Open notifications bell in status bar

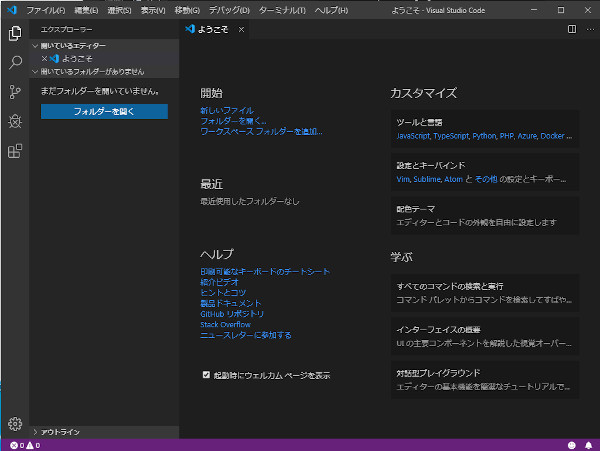(589, 445)
